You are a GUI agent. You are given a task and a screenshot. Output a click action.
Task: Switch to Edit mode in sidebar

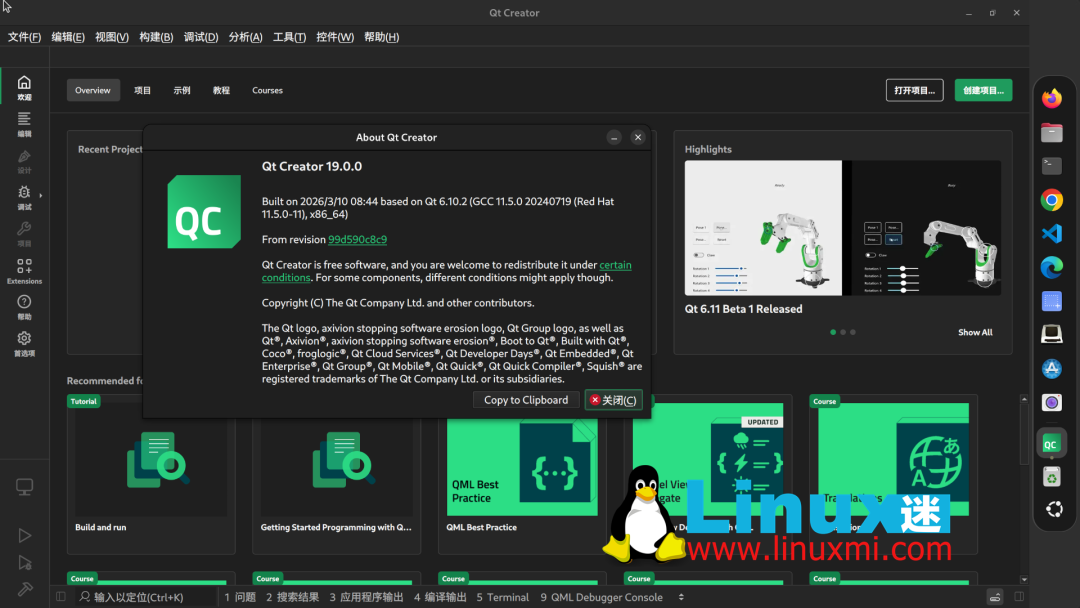click(24, 124)
